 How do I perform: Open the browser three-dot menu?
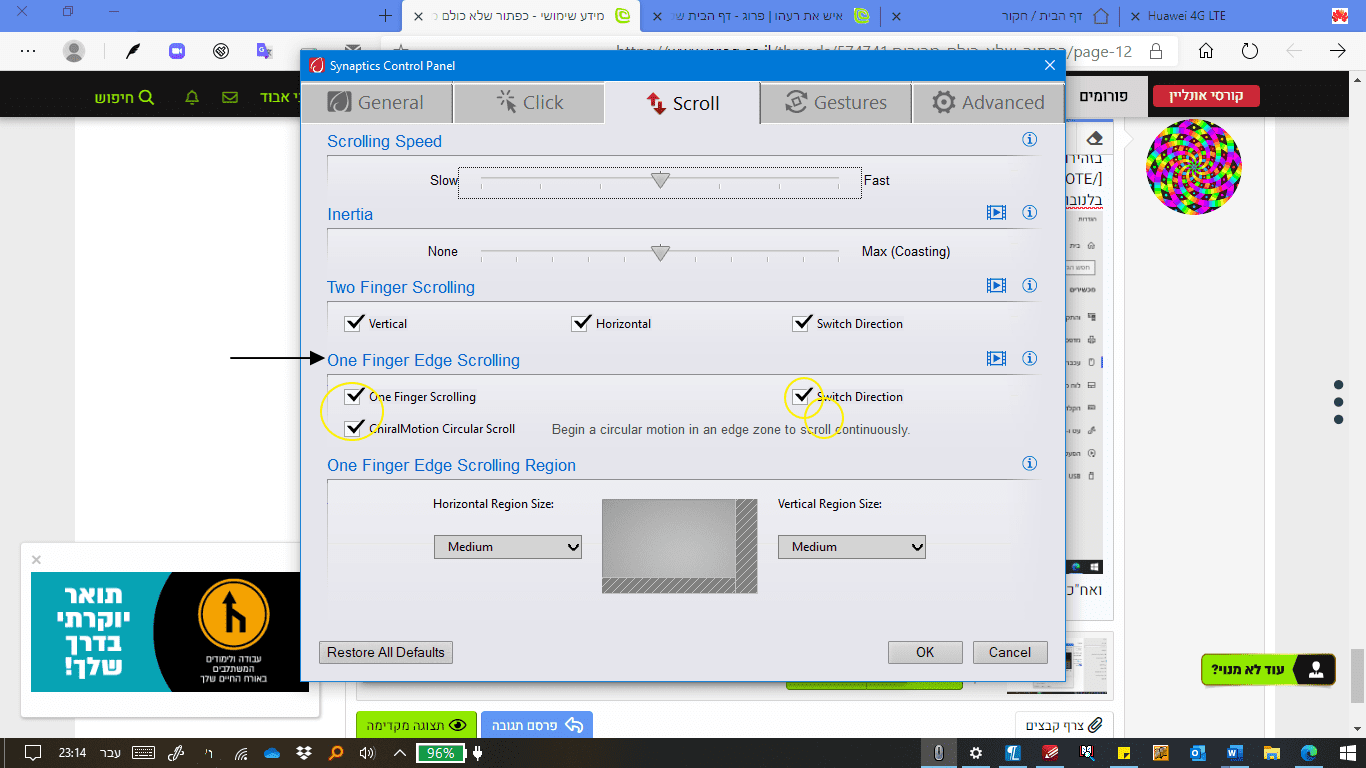point(28,51)
